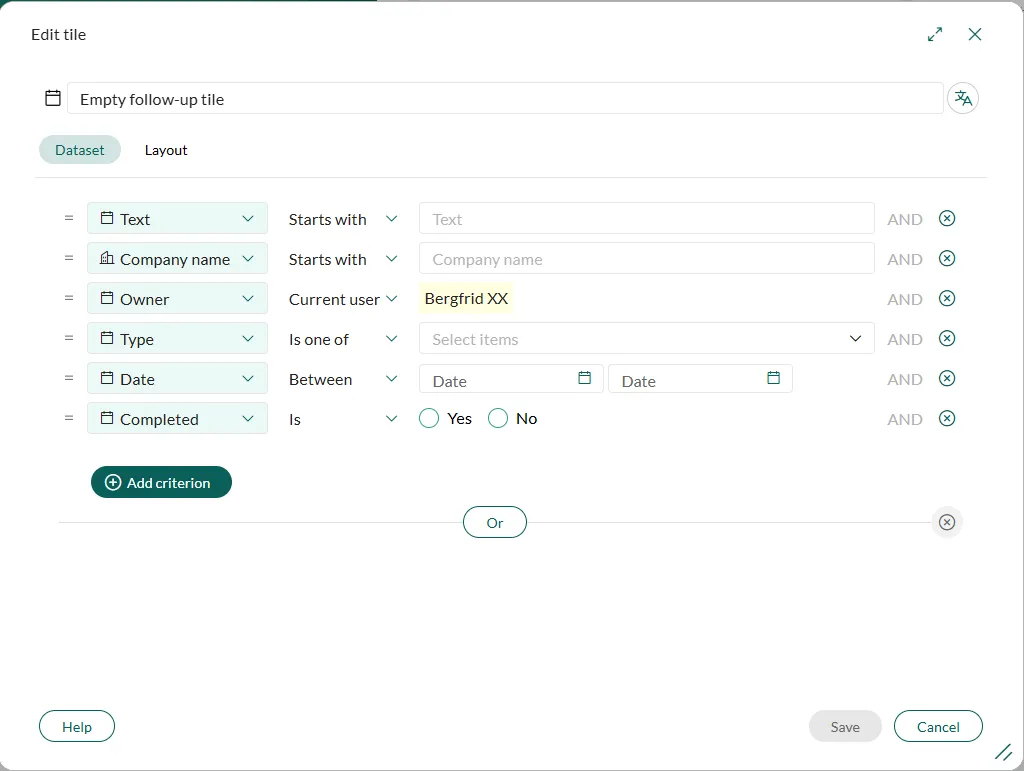Click the Cancel button
This screenshot has height=771, width=1024.
938,727
